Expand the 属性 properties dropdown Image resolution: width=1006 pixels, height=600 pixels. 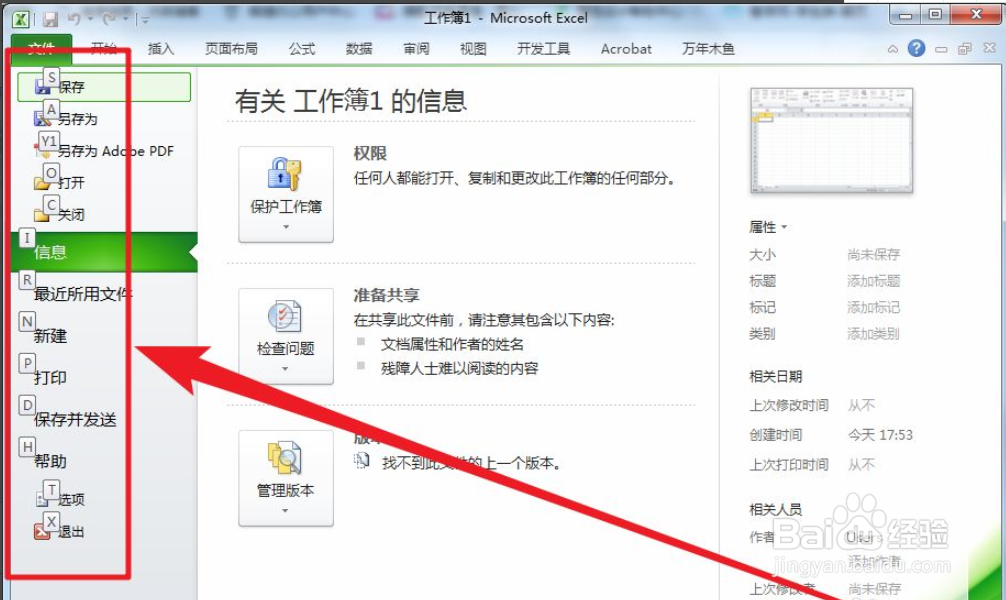coord(768,227)
